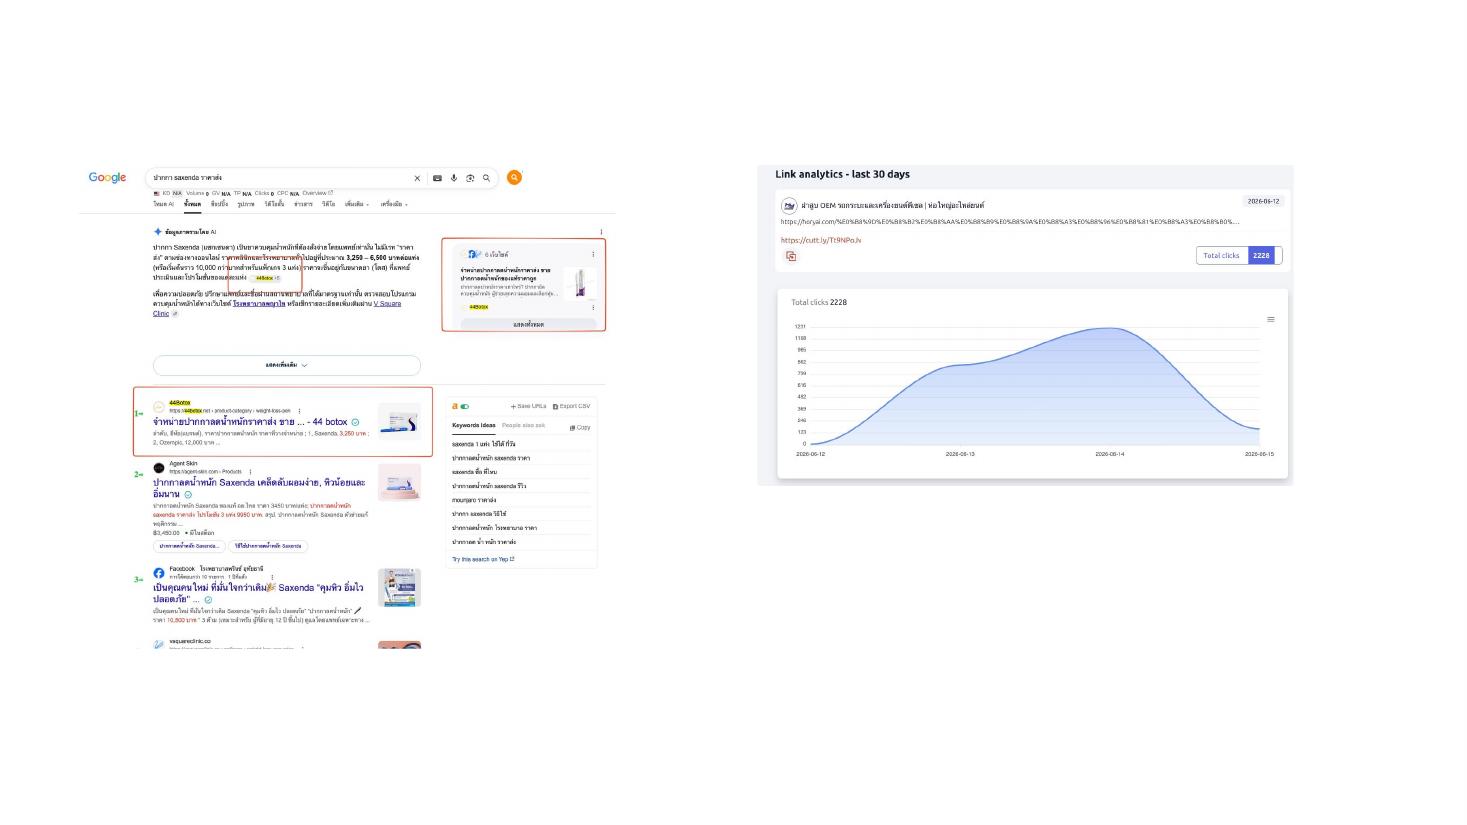The height and width of the screenshot is (825, 1467).
Task: Open the cutt.ly short link
Action: (821, 240)
